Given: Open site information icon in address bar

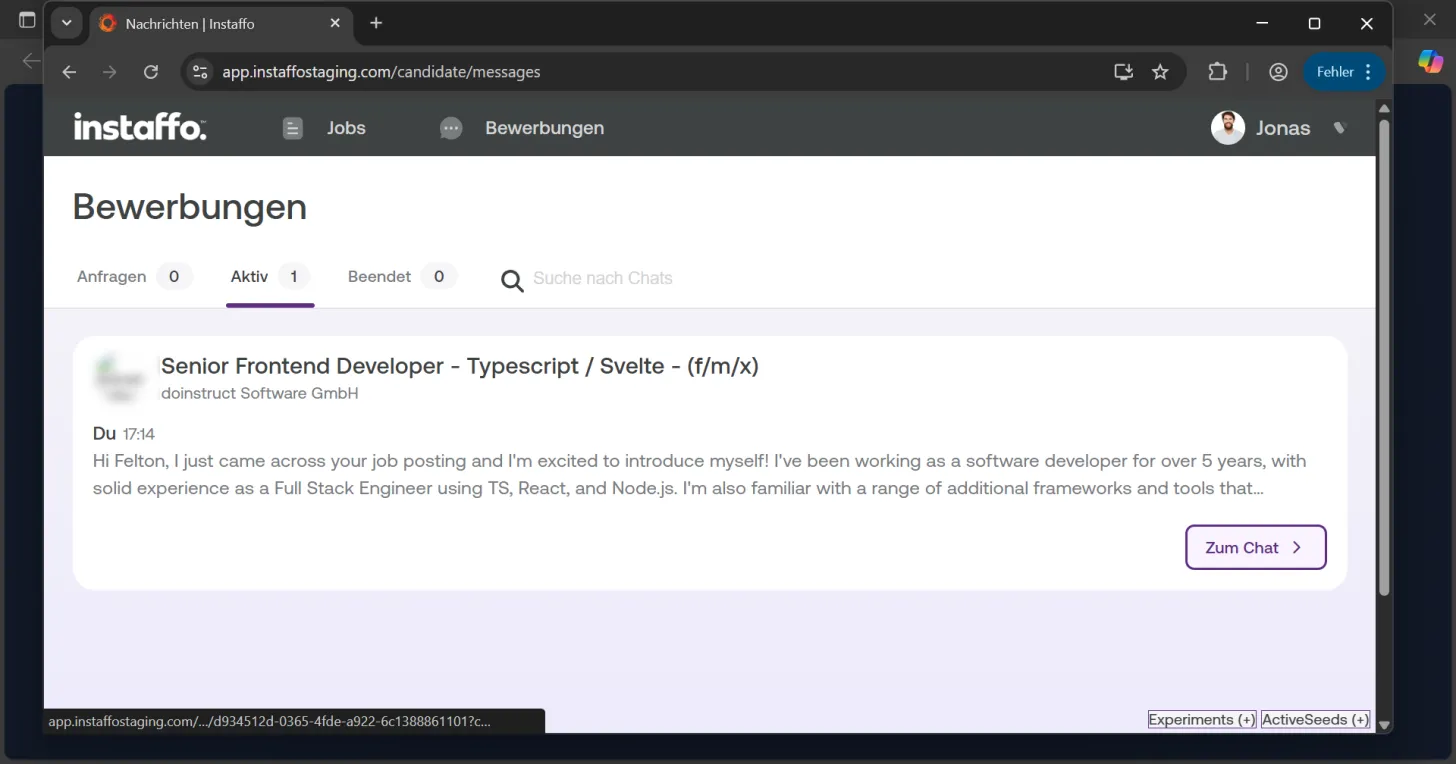Looking at the screenshot, I should coord(200,72).
